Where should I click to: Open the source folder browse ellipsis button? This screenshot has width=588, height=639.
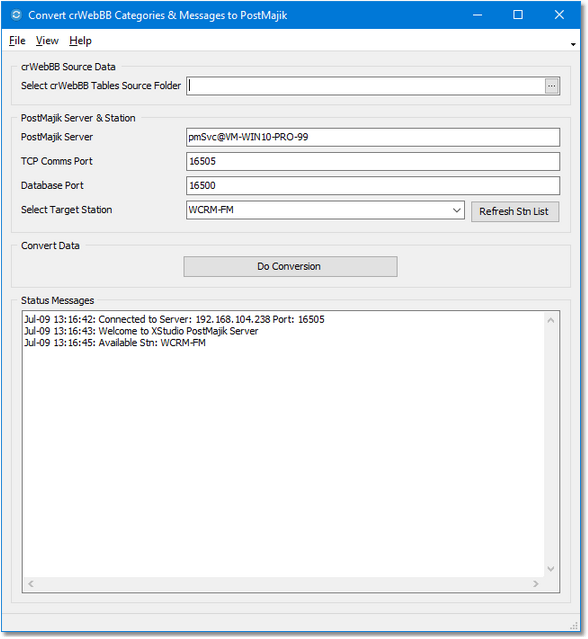click(x=551, y=86)
